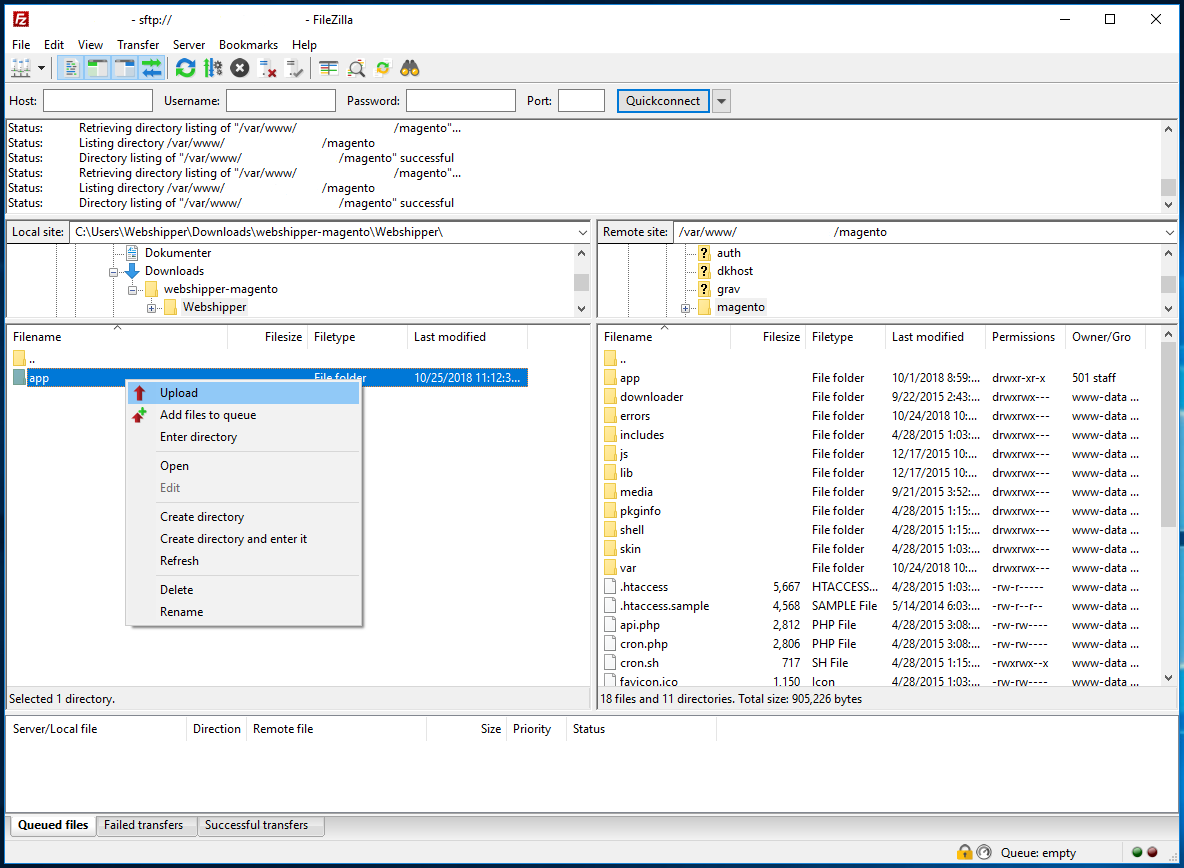Open the directory listing filters dialog
The height and width of the screenshot is (868, 1184).
[x=328, y=67]
